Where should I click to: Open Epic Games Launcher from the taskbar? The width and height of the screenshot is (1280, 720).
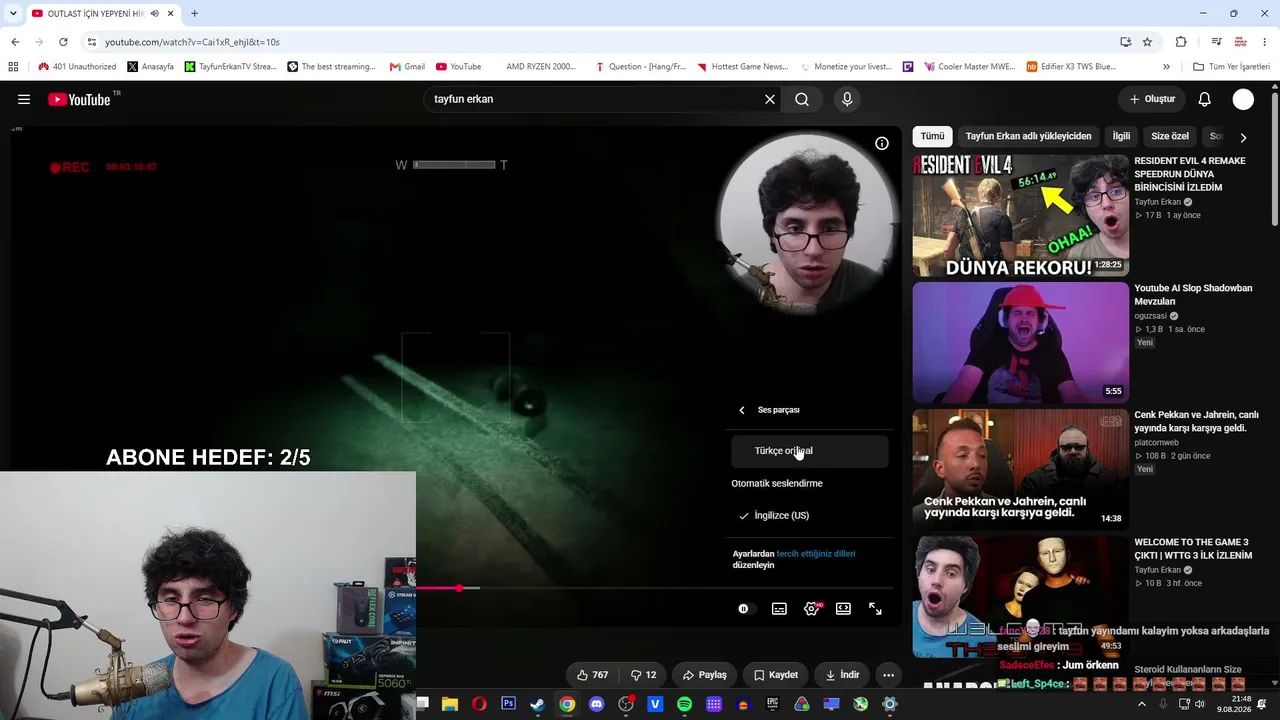(772, 704)
